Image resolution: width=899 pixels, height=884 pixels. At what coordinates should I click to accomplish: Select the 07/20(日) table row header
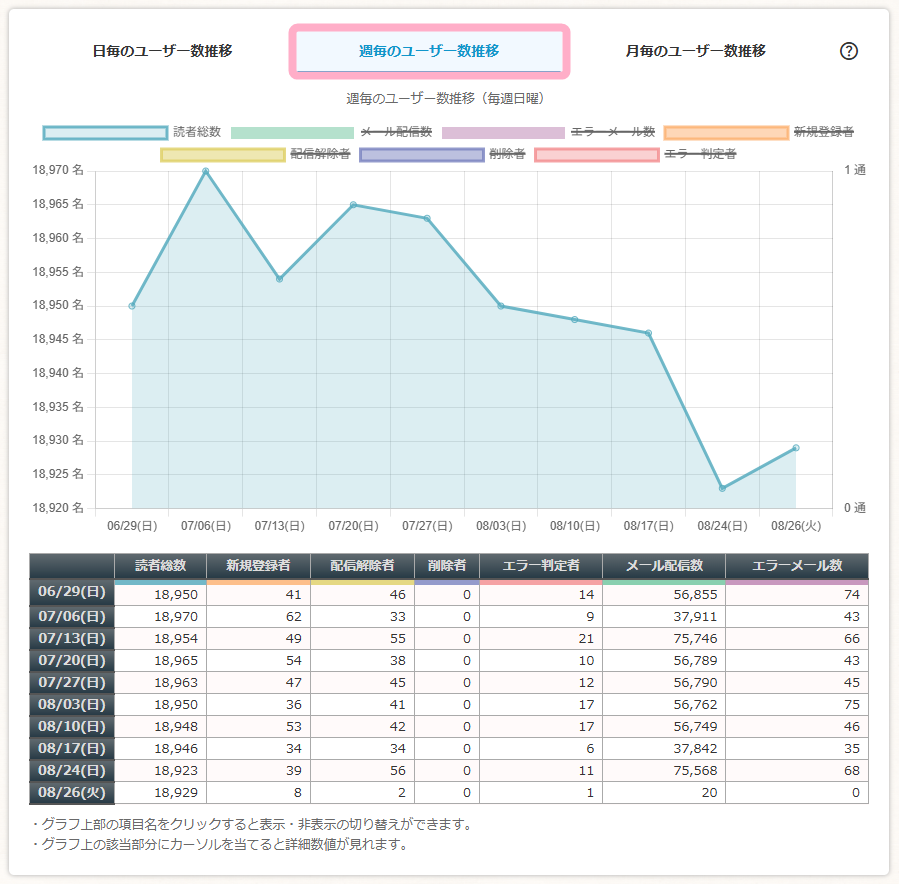tap(72, 660)
